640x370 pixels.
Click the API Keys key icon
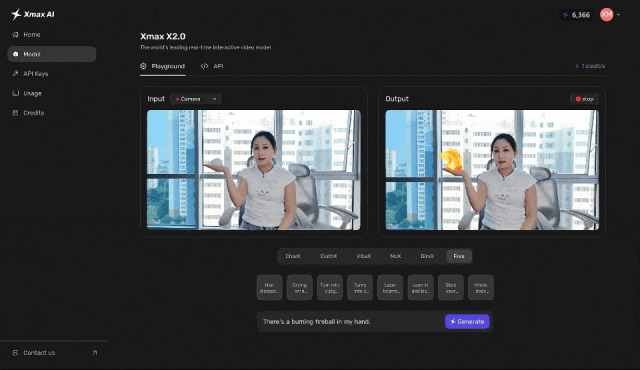tap(16, 73)
